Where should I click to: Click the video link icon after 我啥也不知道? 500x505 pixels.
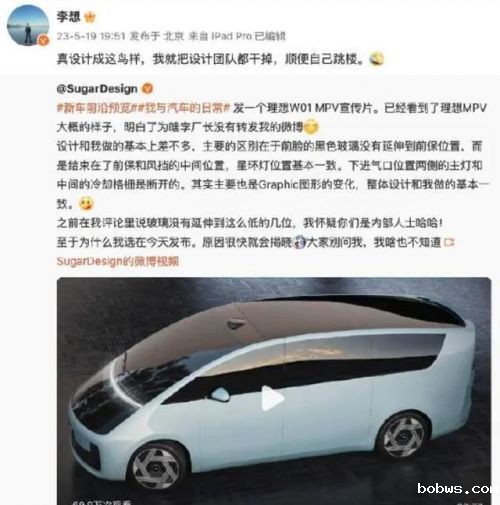tap(449, 242)
